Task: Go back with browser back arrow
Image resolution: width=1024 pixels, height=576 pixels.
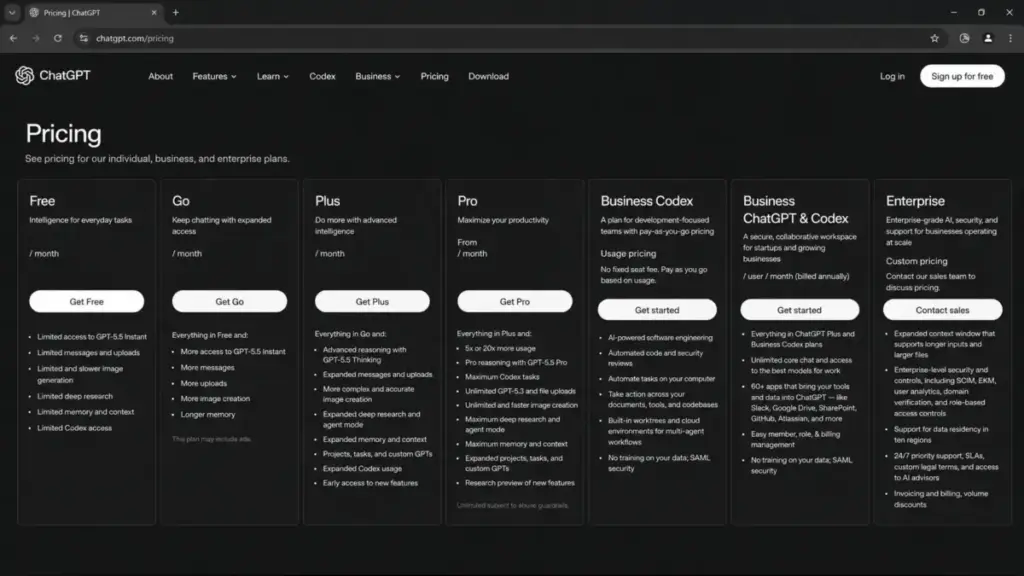Action: pyautogui.click(x=13, y=39)
